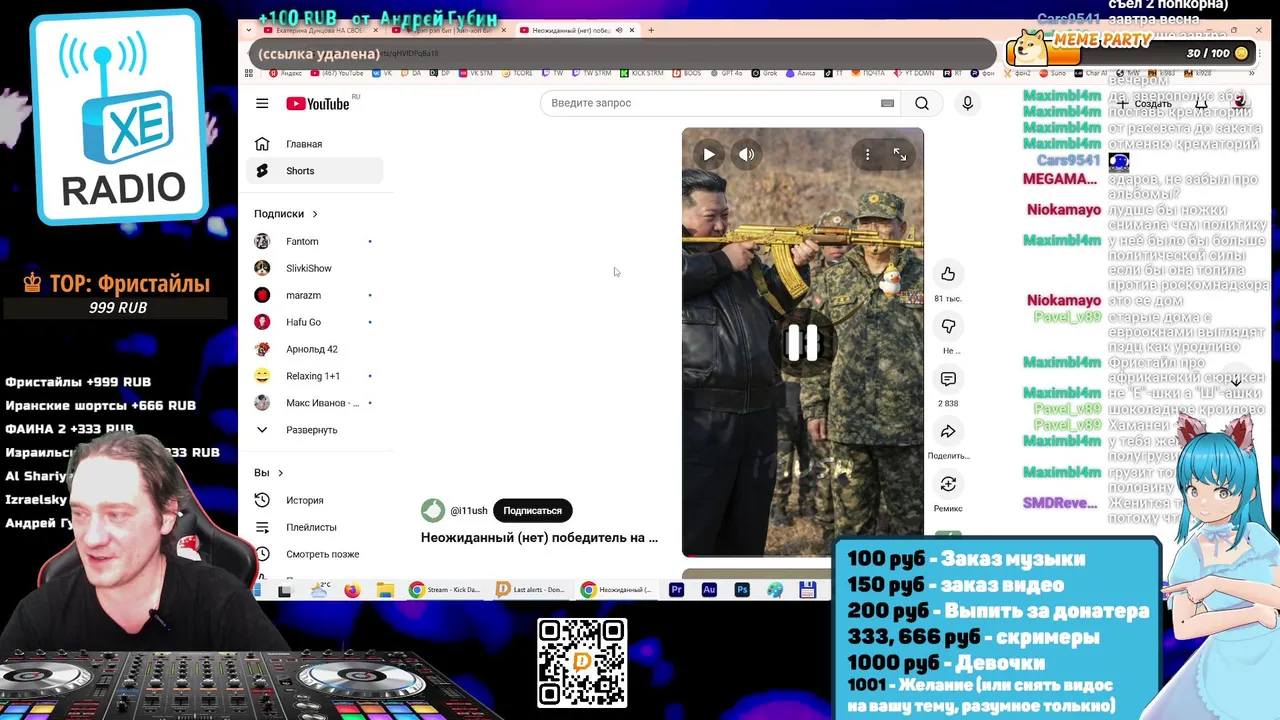Open the Relaxing 1+1 channel
Viewport: 1280px width, 720px height.
click(315, 376)
